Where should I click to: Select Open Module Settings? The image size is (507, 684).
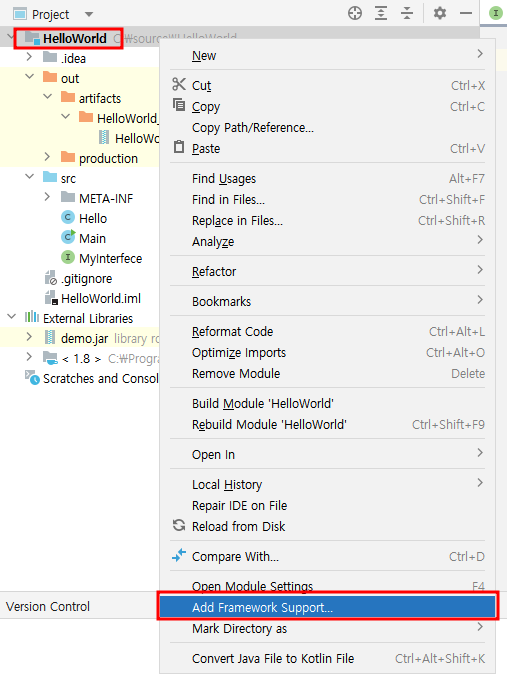click(x=327, y=585)
